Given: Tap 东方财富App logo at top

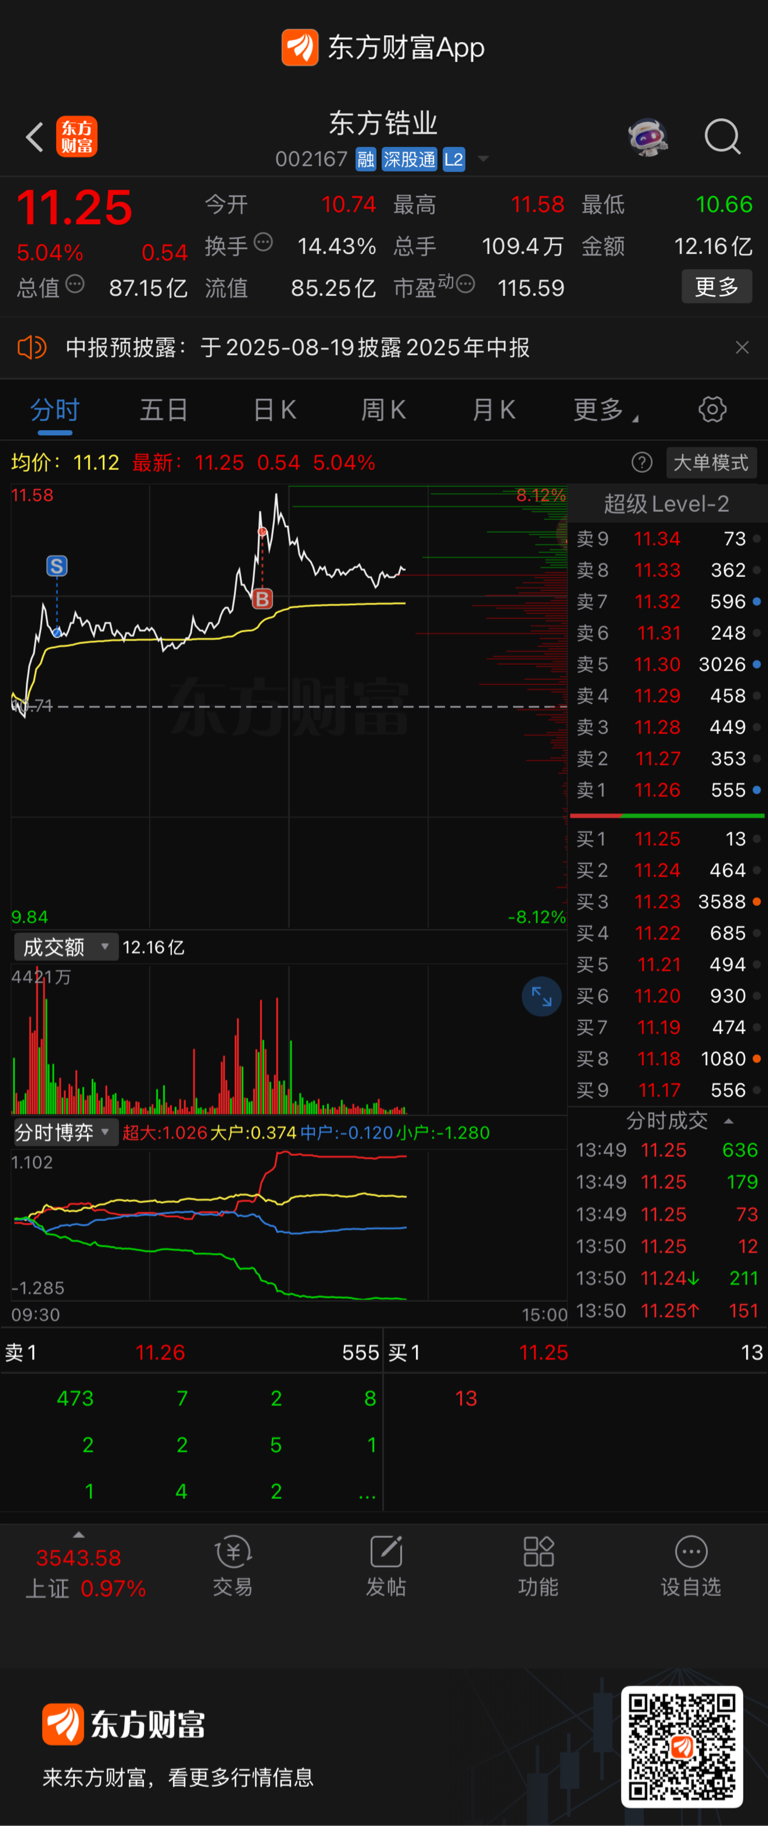Looking at the screenshot, I should [383, 47].
